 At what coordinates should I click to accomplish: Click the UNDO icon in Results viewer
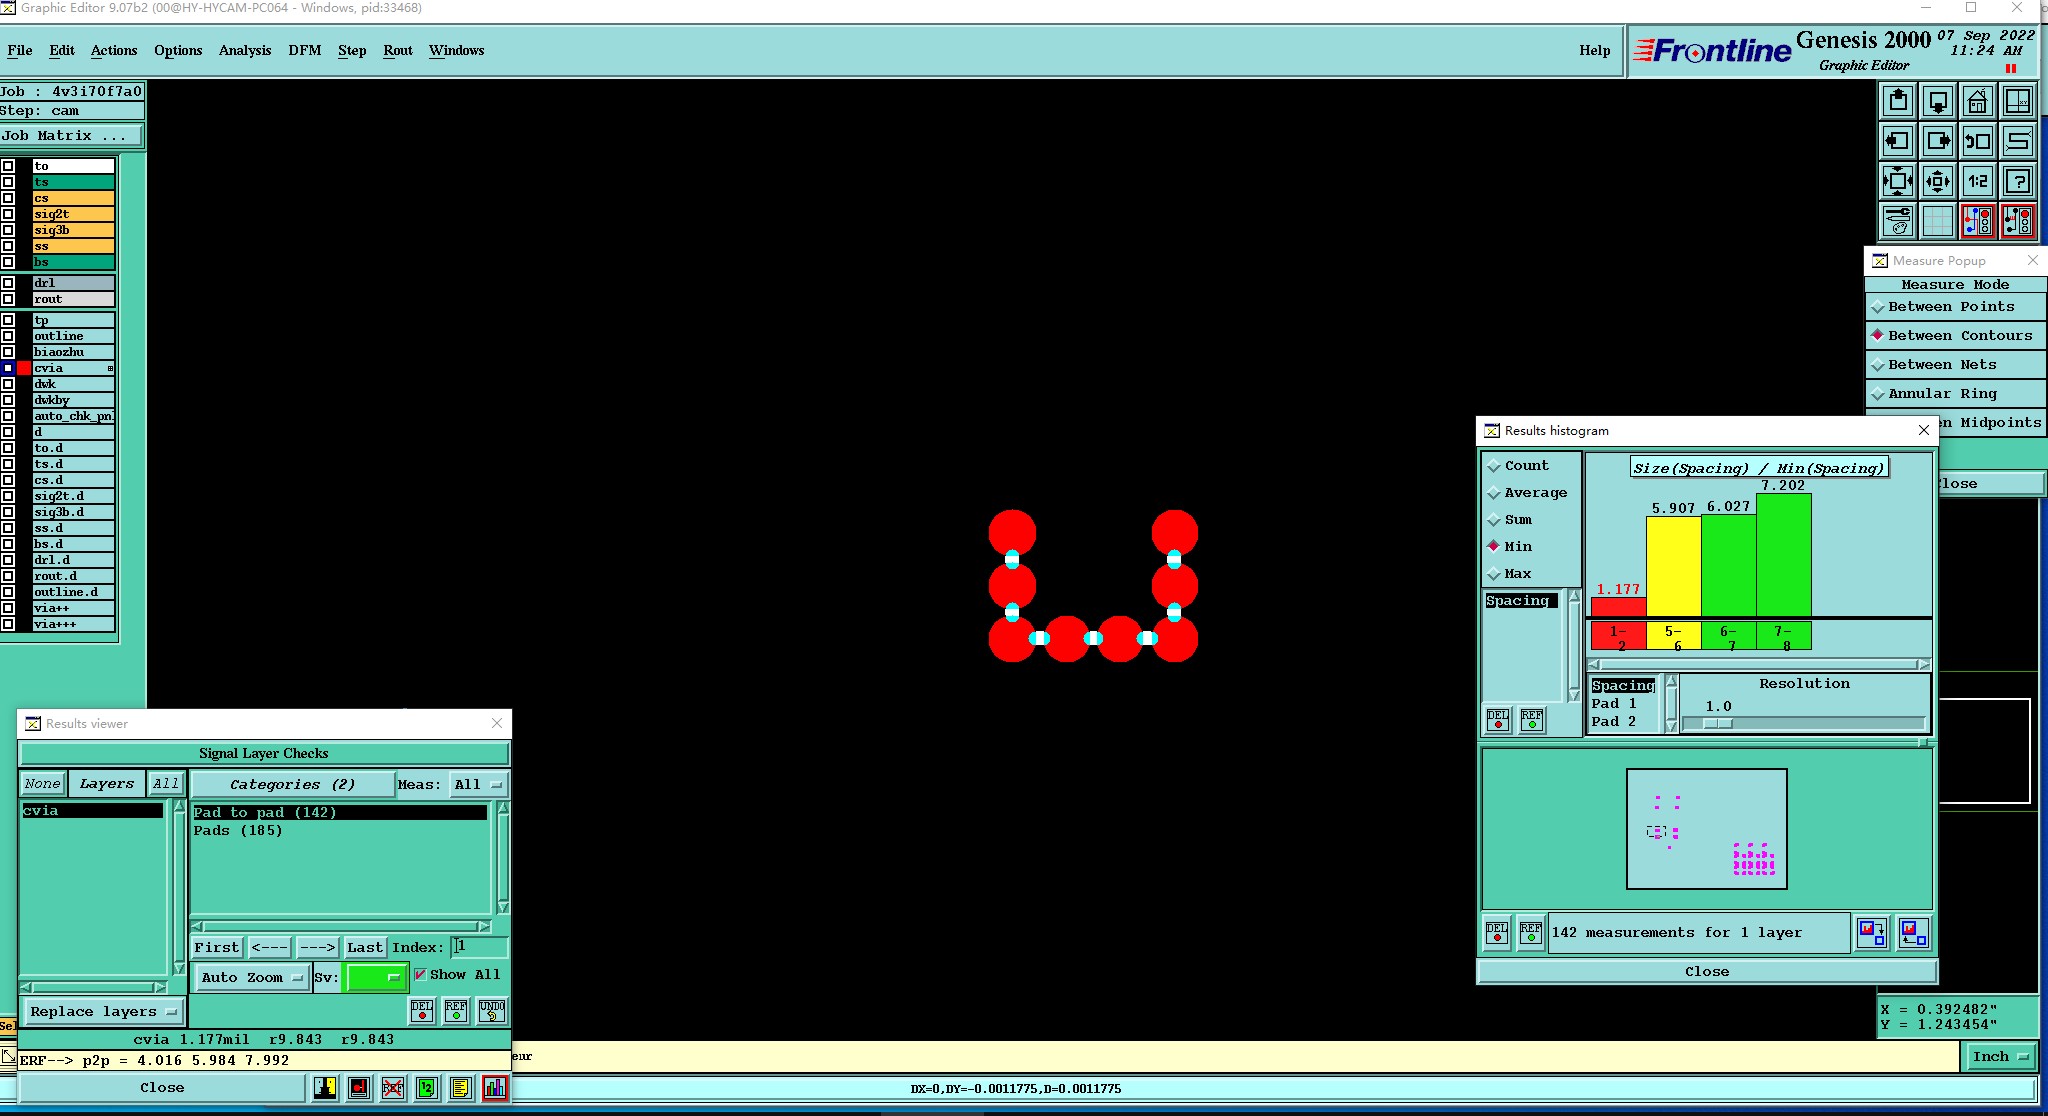(491, 1011)
